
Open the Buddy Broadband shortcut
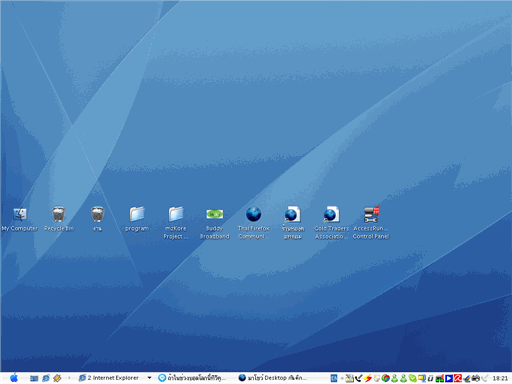point(215,223)
